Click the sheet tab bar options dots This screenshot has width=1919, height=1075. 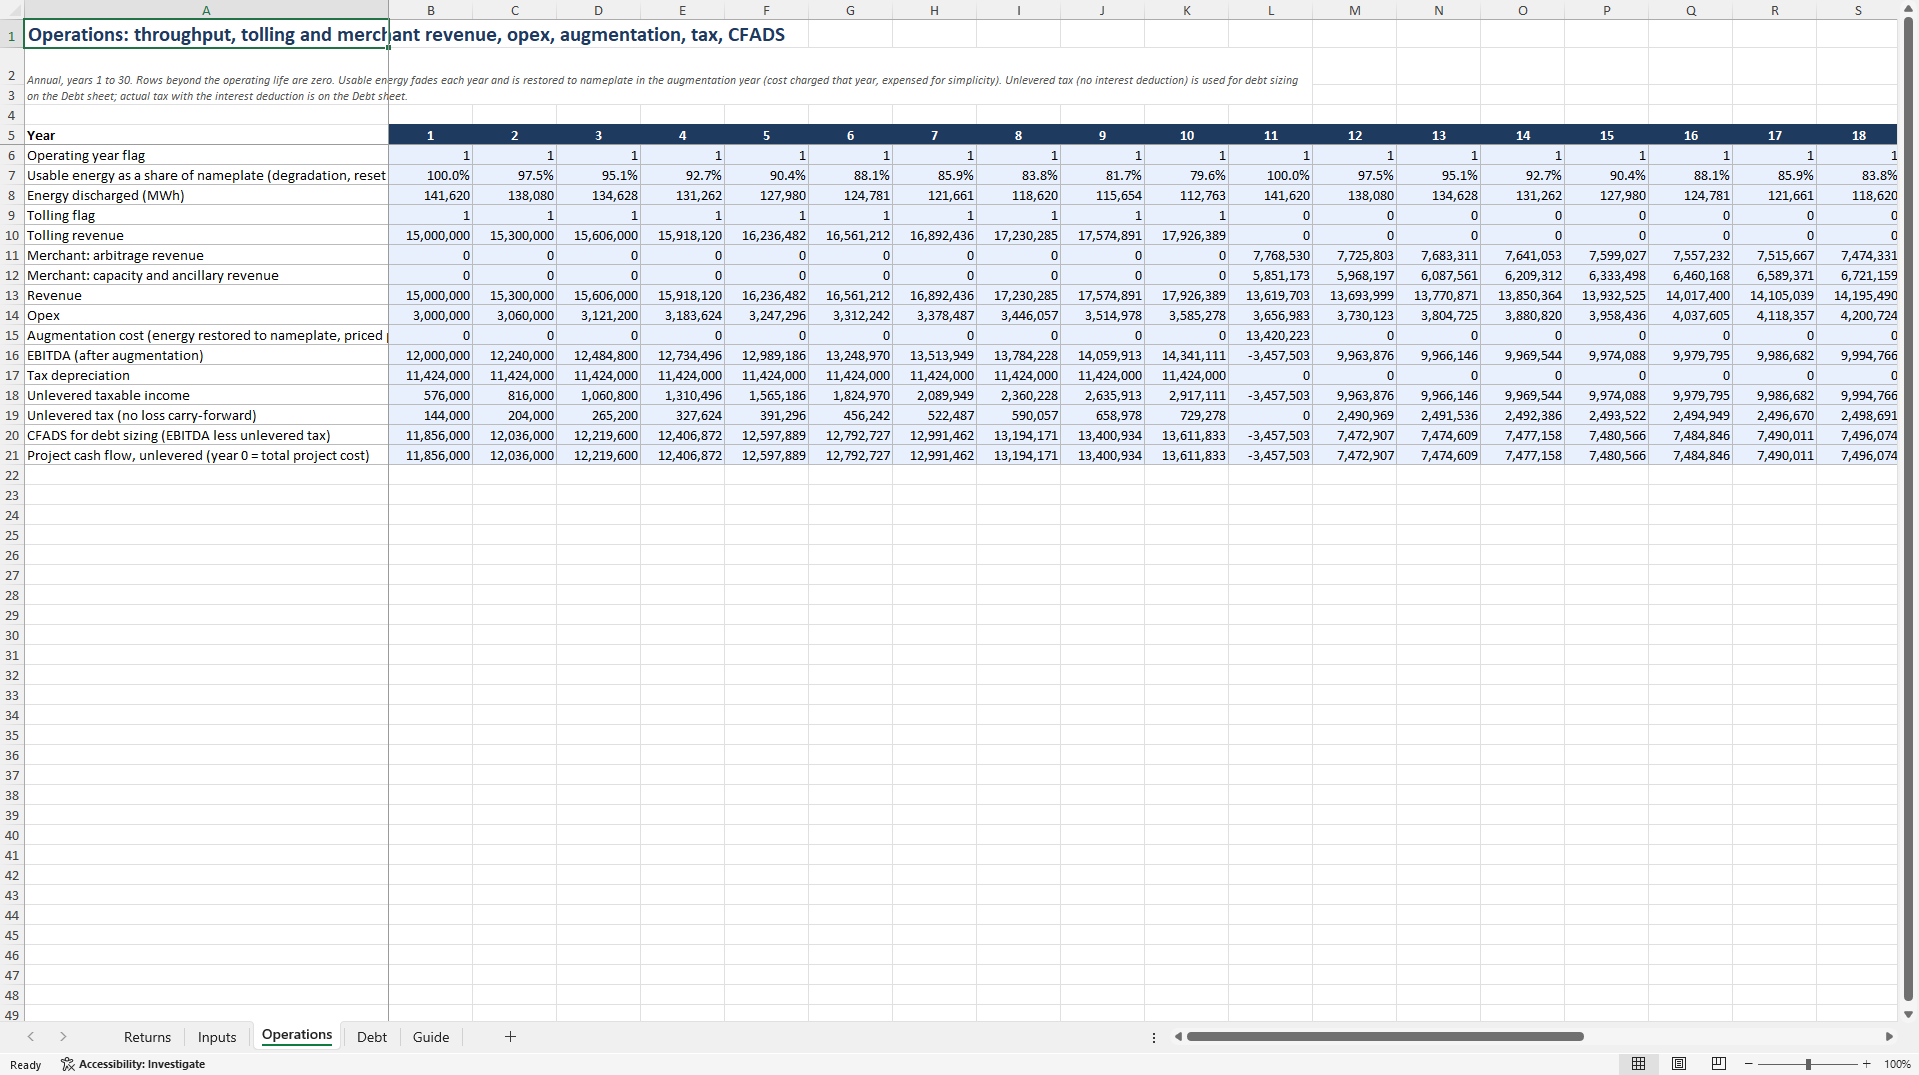pyautogui.click(x=1154, y=1037)
